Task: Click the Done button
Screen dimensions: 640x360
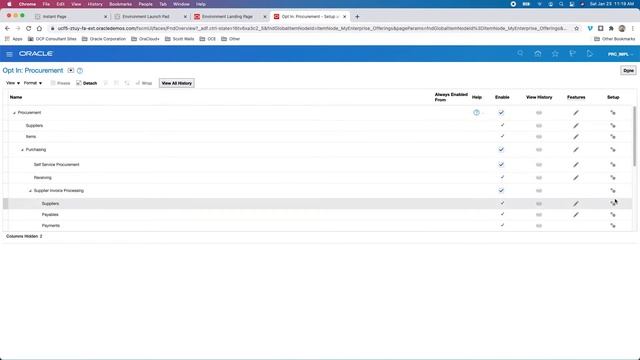Action: (x=628, y=71)
